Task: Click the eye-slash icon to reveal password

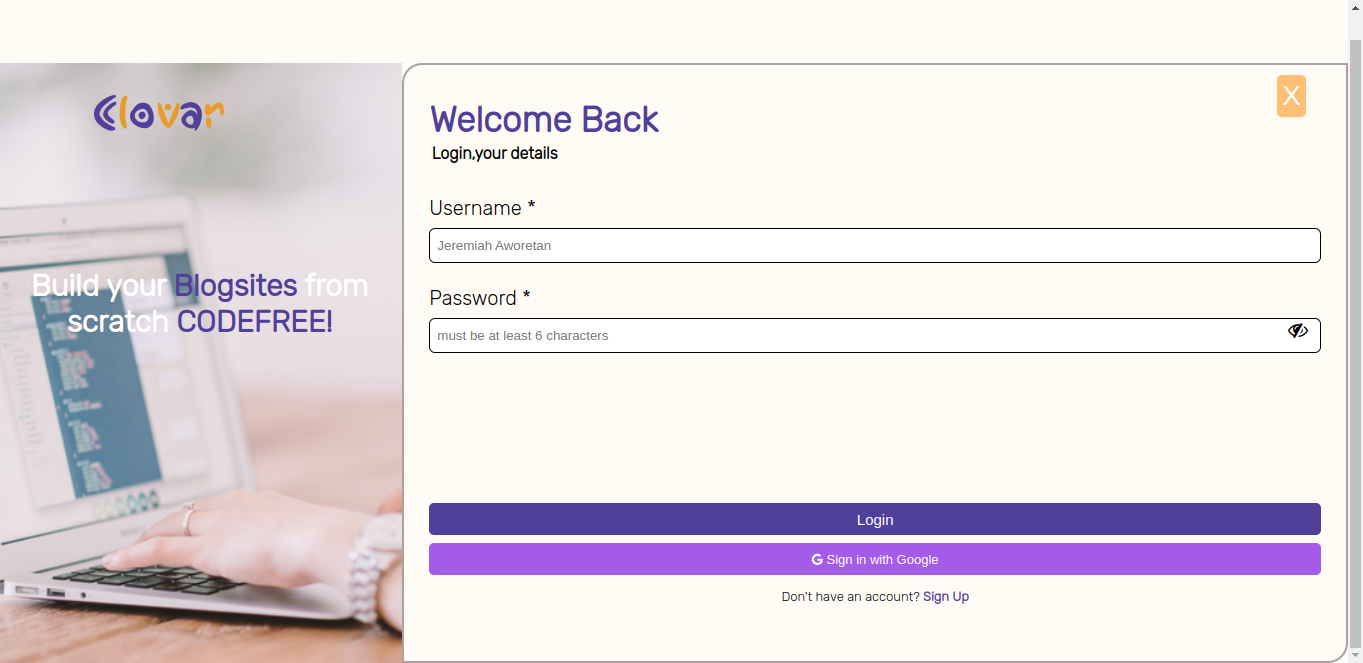Action: [1297, 330]
